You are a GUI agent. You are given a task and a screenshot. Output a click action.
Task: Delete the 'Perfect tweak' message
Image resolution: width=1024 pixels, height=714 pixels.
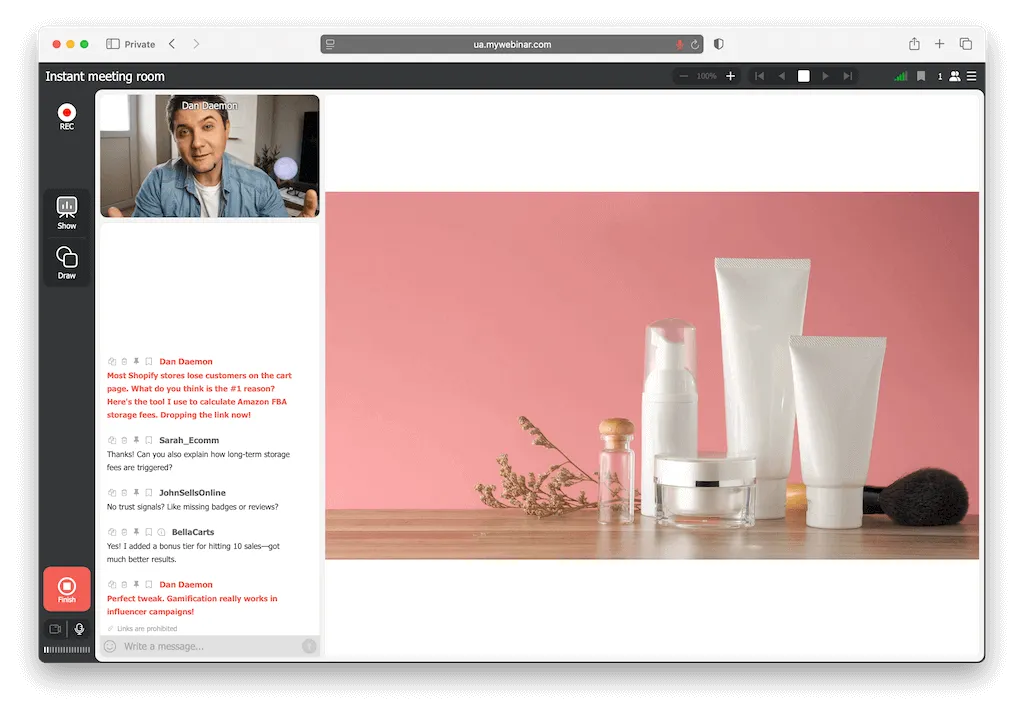click(x=124, y=585)
